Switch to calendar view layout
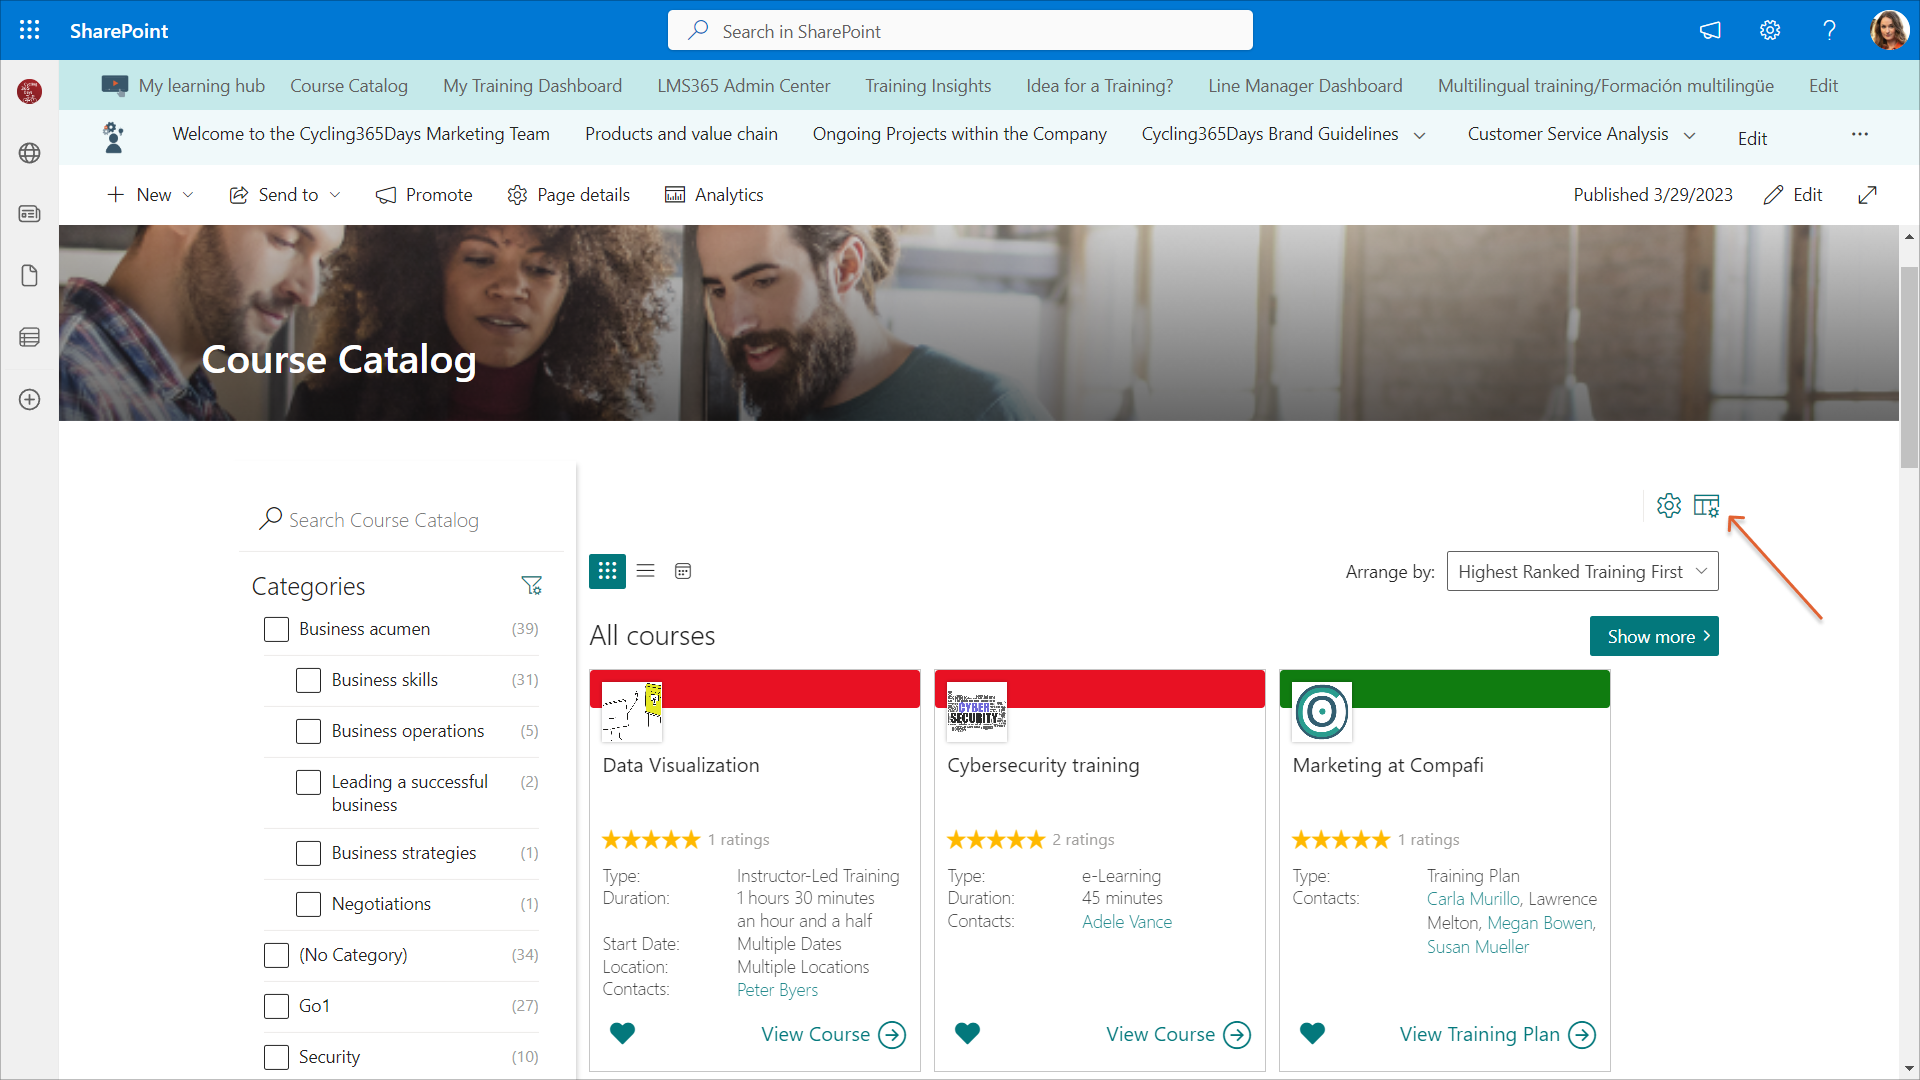1920x1080 pixels. [x=683, y=571]
